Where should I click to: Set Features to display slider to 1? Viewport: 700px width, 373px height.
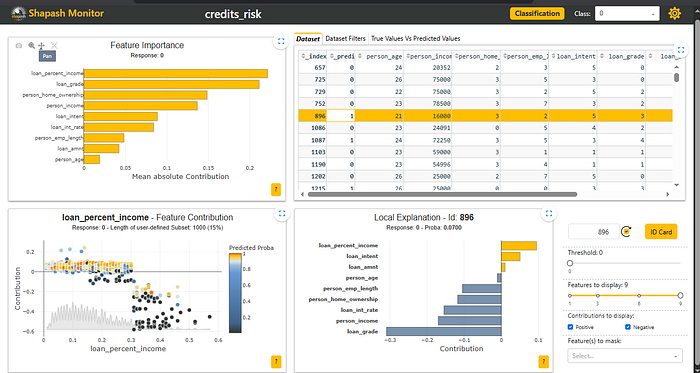(570, 295)
